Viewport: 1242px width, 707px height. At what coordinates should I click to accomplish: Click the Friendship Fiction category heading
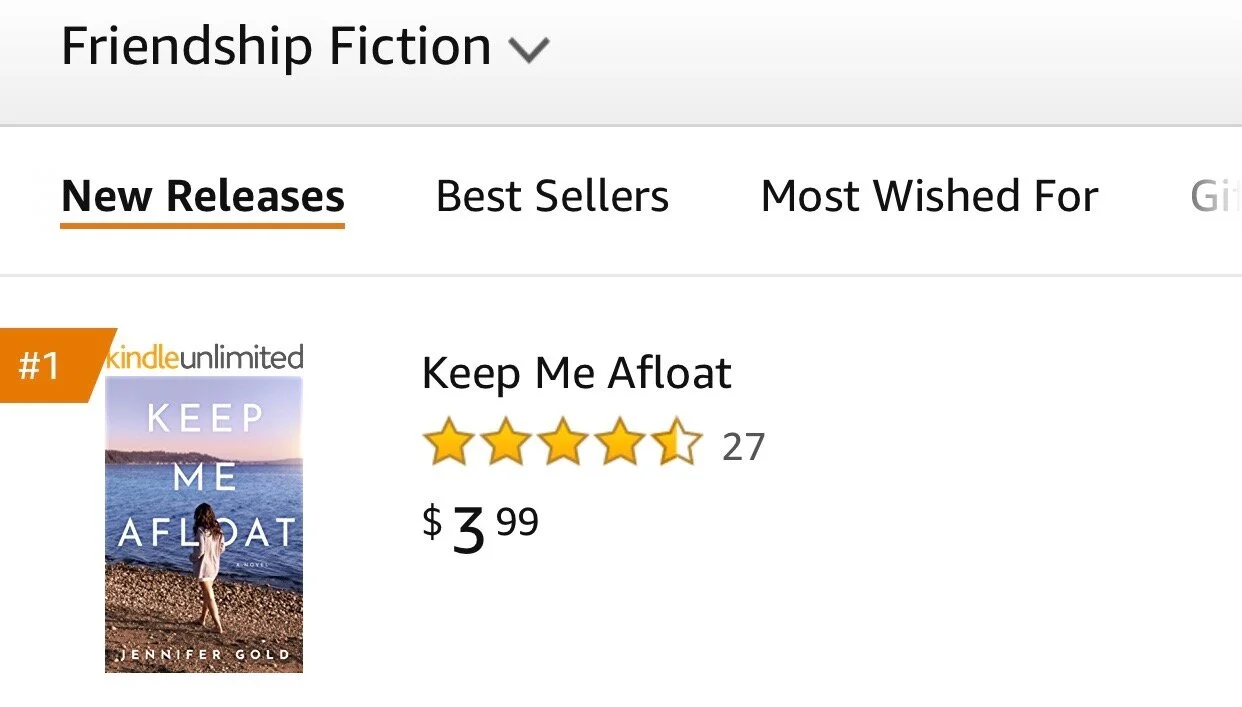[x=276, y=47]
